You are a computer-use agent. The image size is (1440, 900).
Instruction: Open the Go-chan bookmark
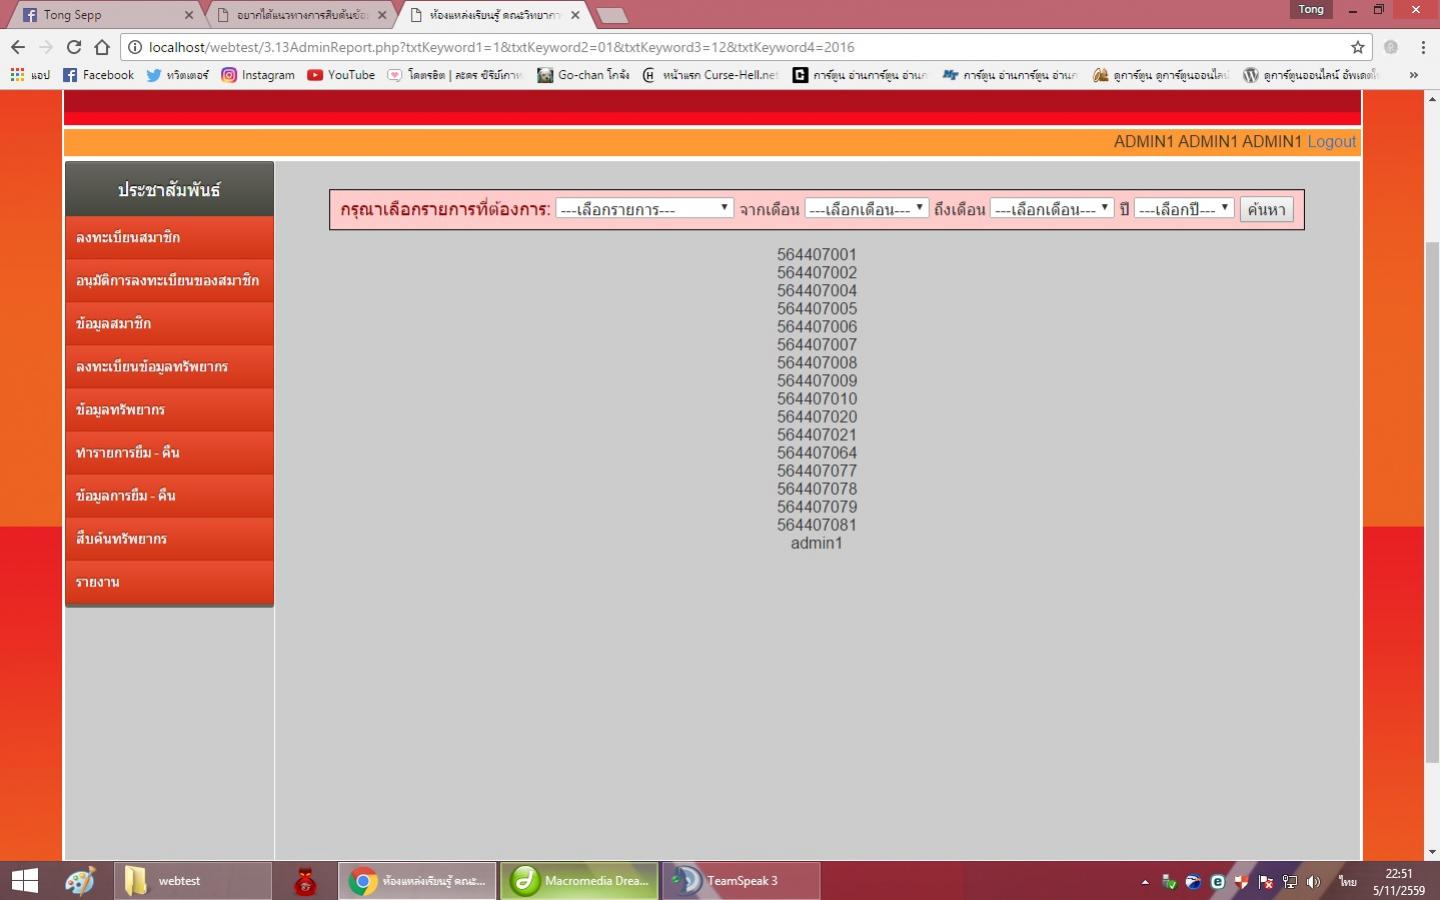click(x=583, y=75)
